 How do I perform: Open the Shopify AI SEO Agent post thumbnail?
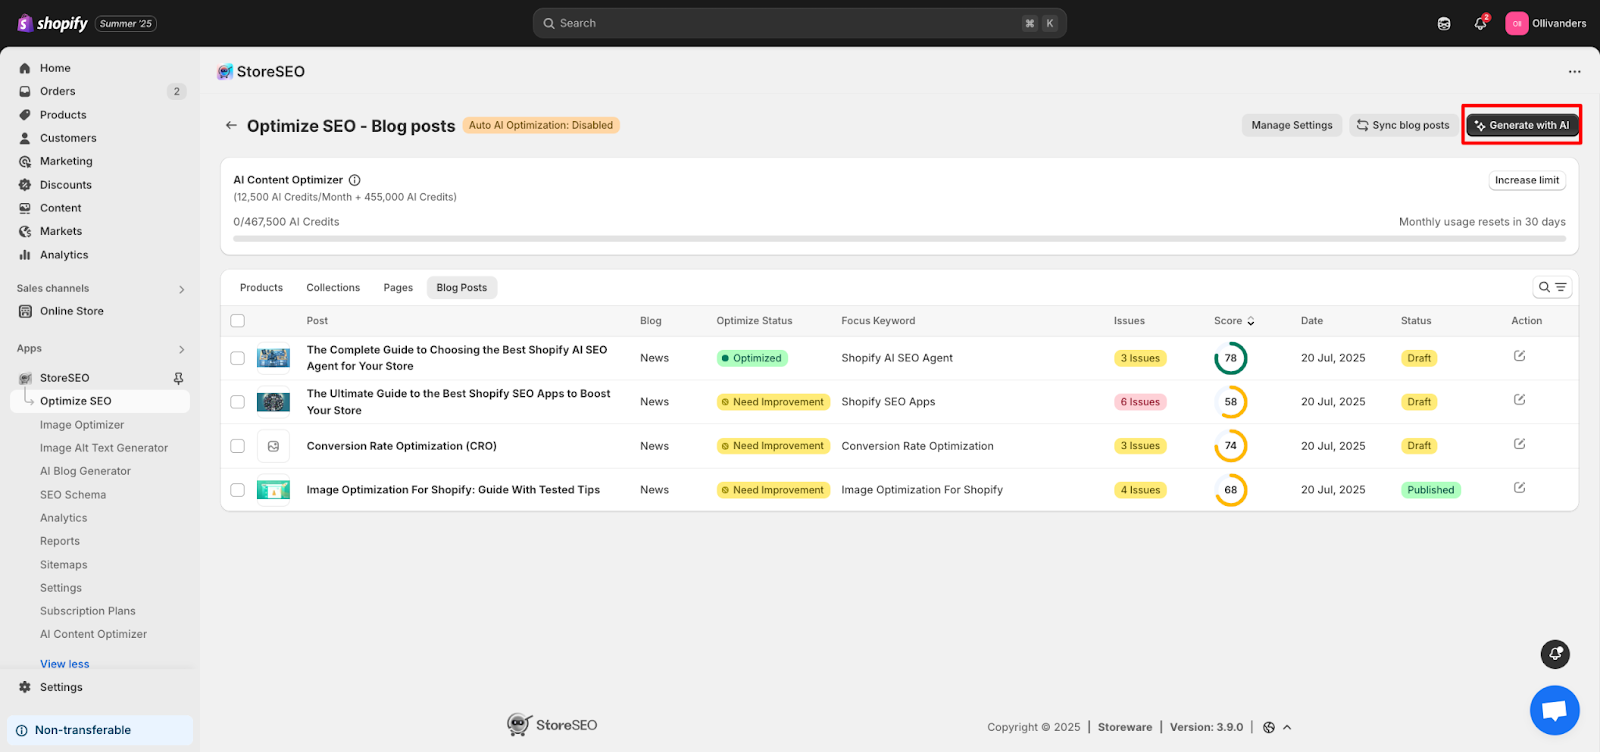pos(273,358)
